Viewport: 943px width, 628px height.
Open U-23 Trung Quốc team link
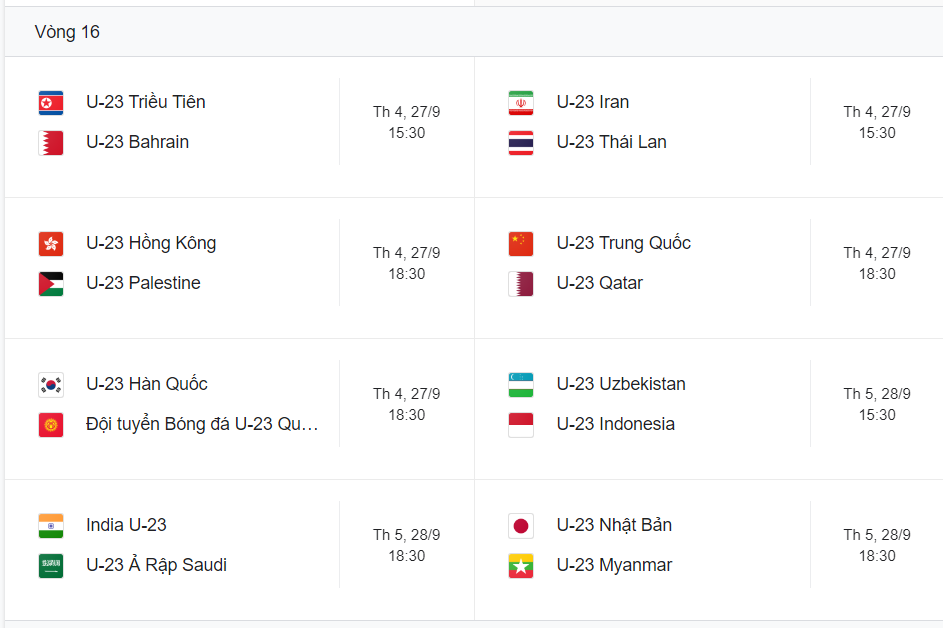click(x=624, y=242)
